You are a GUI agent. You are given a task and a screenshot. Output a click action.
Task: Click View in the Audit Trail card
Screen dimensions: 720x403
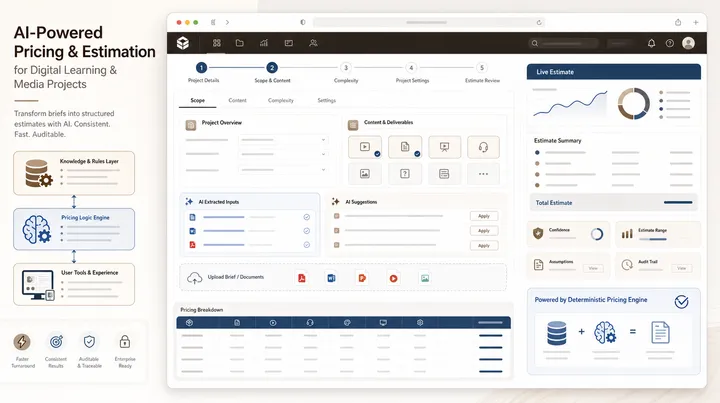(x=681, y=268)
